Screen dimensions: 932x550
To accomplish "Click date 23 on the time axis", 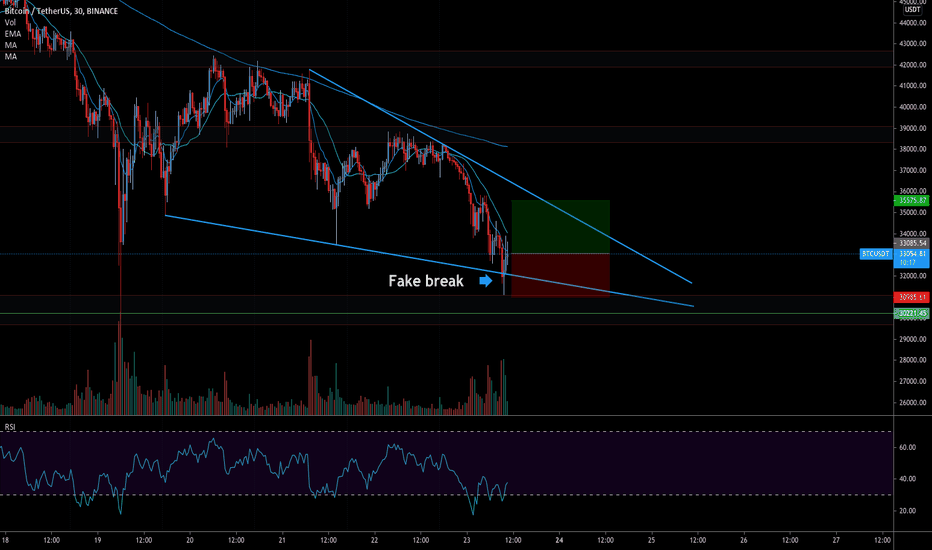I will [x=467, y=540].
